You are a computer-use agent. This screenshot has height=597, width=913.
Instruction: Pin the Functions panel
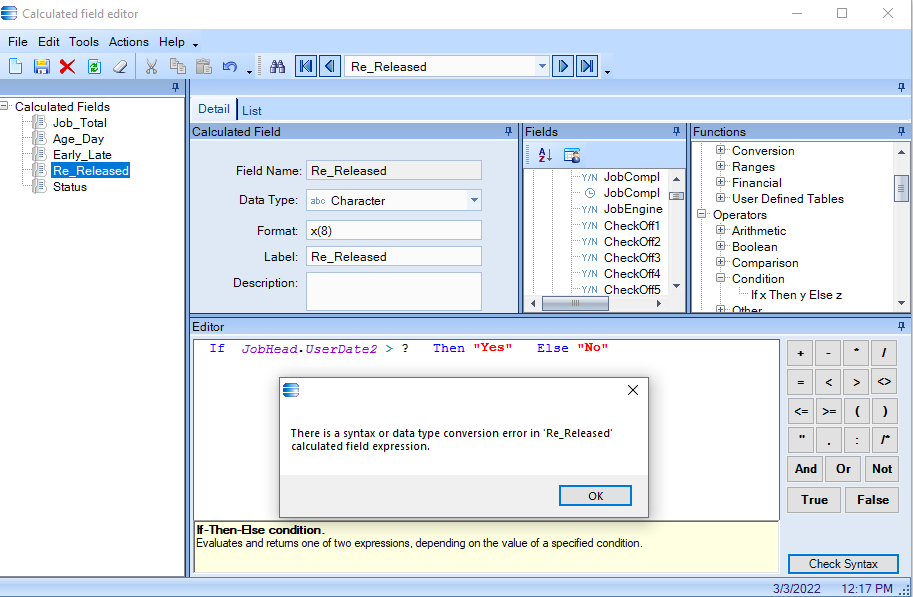901,132
